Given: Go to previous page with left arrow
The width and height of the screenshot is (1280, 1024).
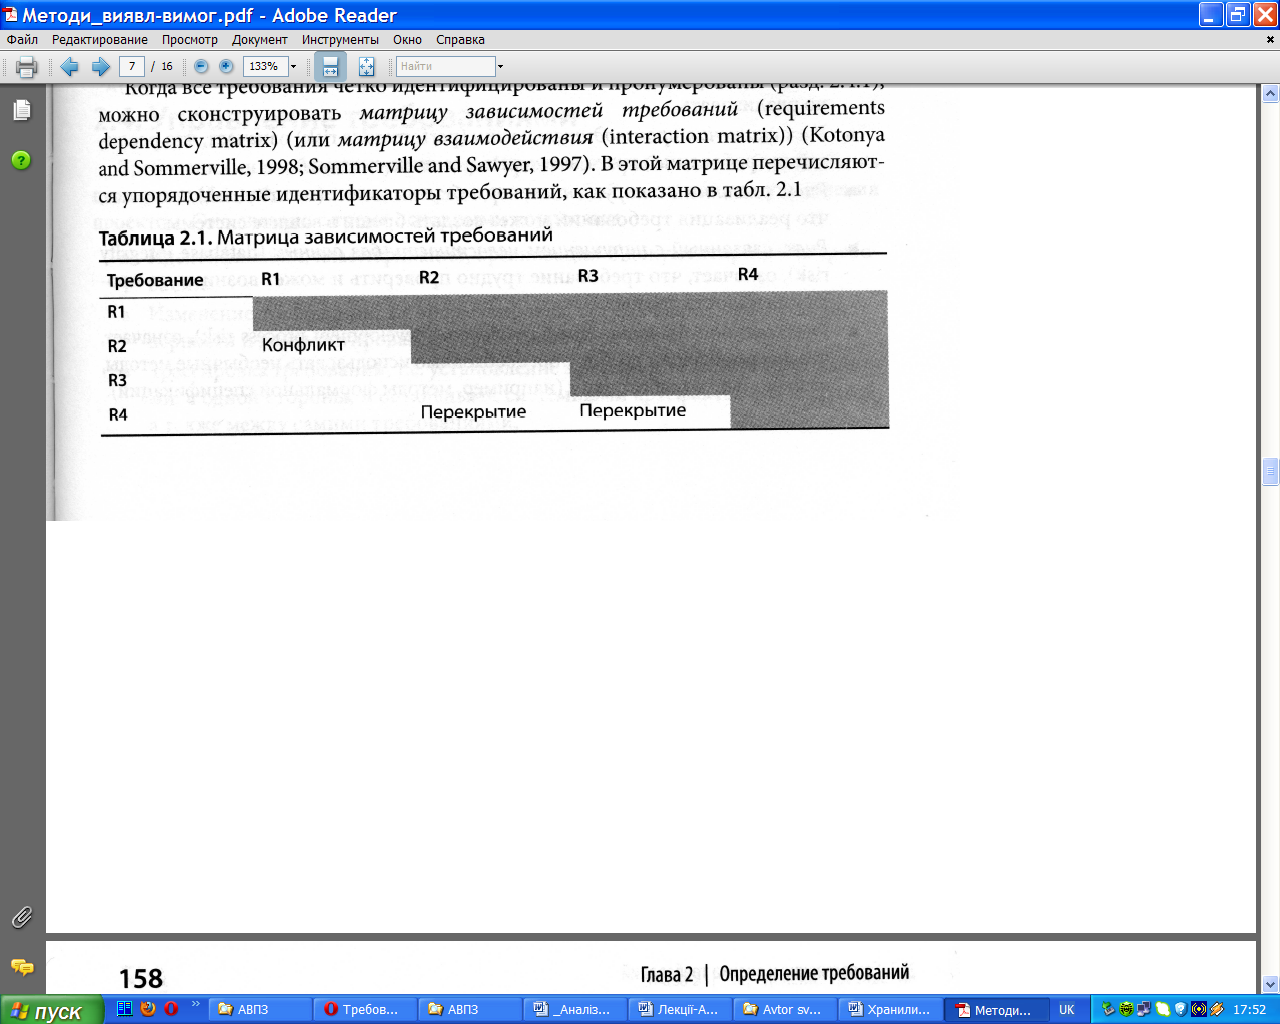Looking at the screenshot, I should tap(69, 67).
